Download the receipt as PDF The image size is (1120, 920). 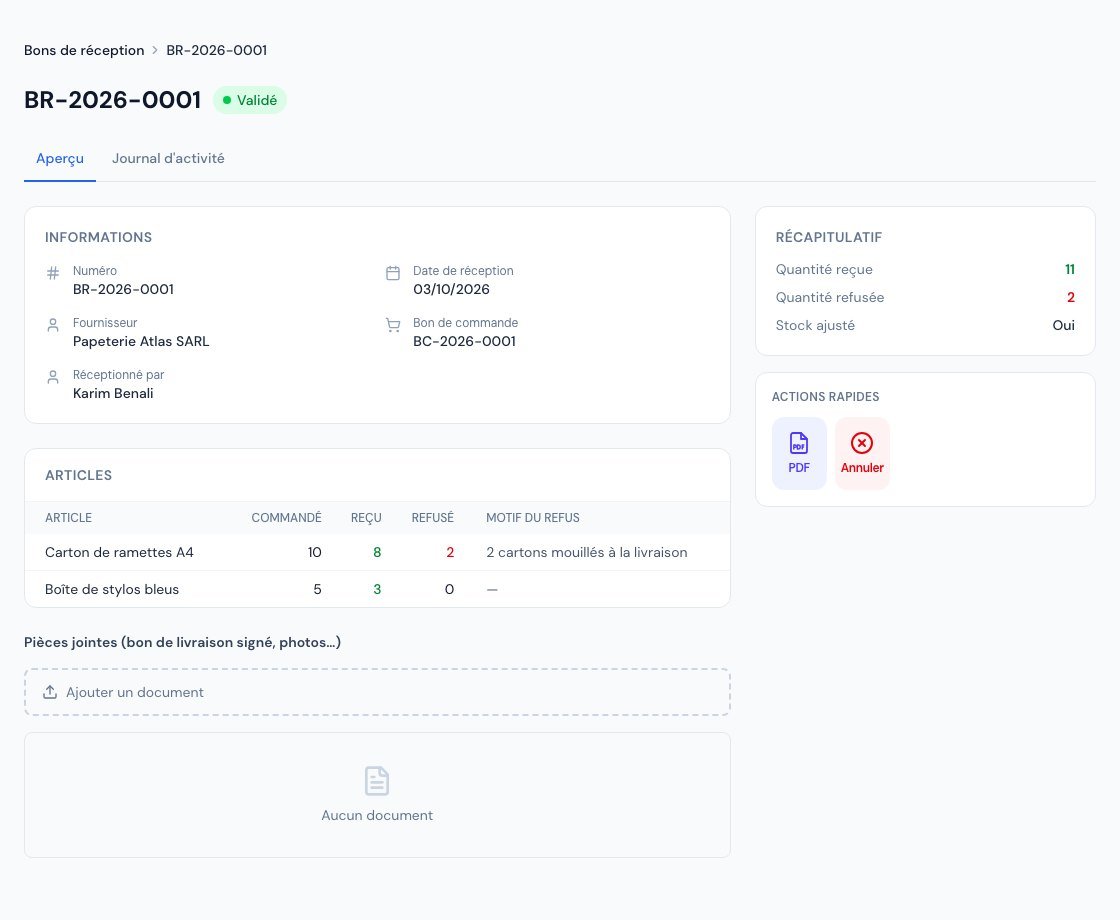(x=799, y=454)
